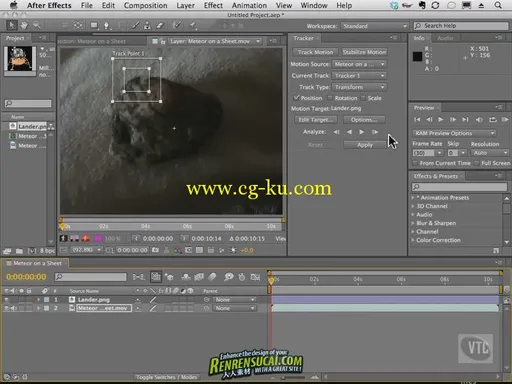The image size is (512, 384).
Task: Click in the Search Help field
Action: 461,26
